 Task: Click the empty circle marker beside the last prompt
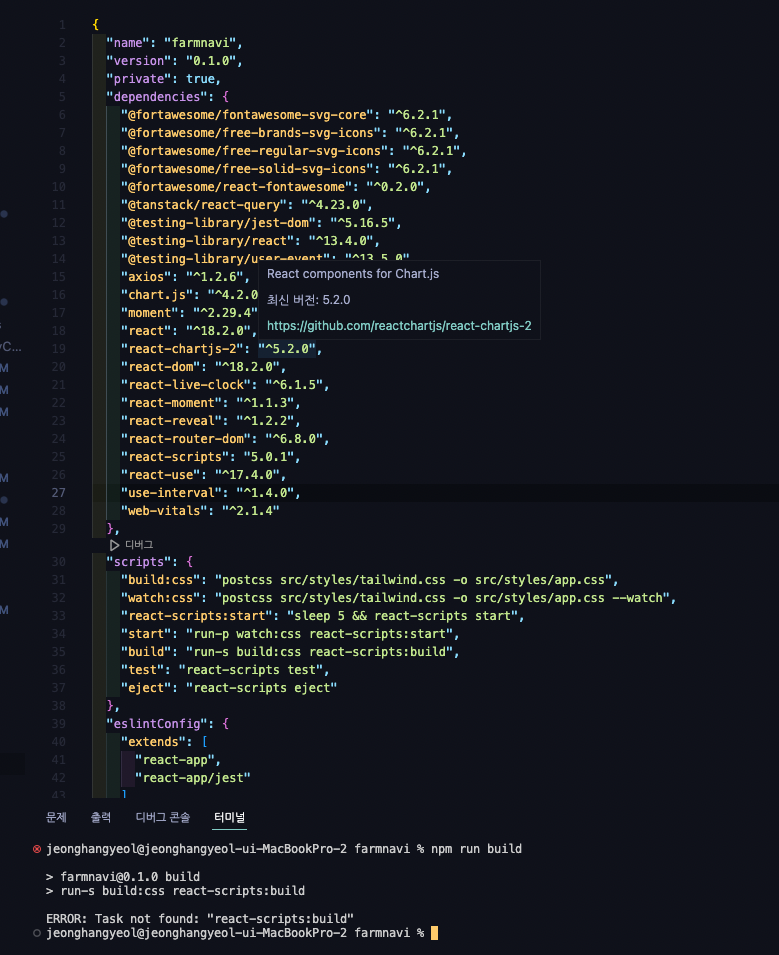click(x=37, y=933)
